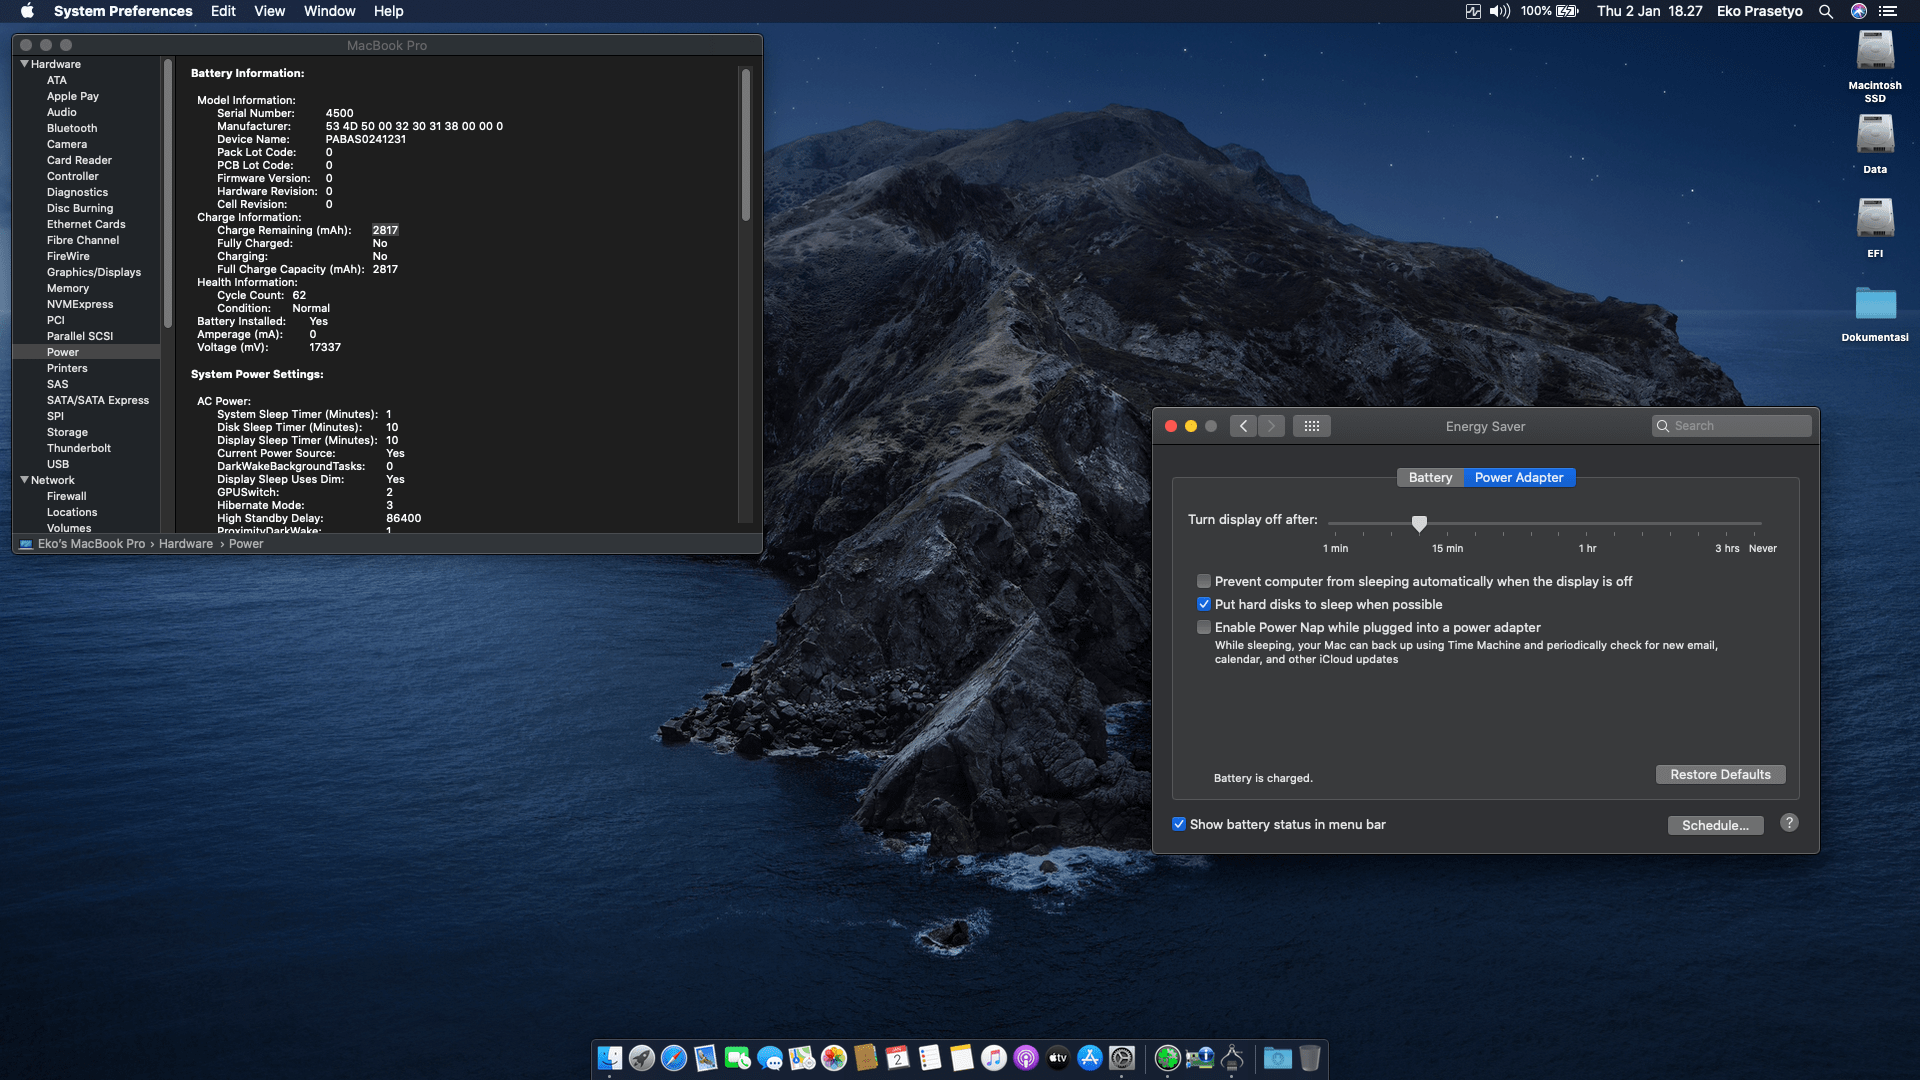
Task: Open Contacts from the Dock
Action: tap(866, 1058)
